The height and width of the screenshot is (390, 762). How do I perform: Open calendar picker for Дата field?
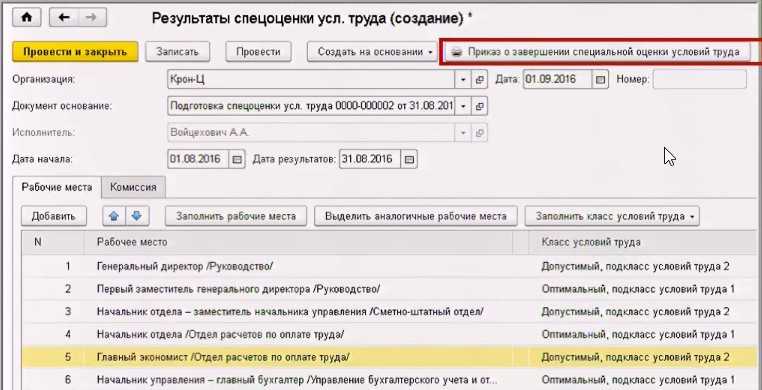(x=601, y=79)
